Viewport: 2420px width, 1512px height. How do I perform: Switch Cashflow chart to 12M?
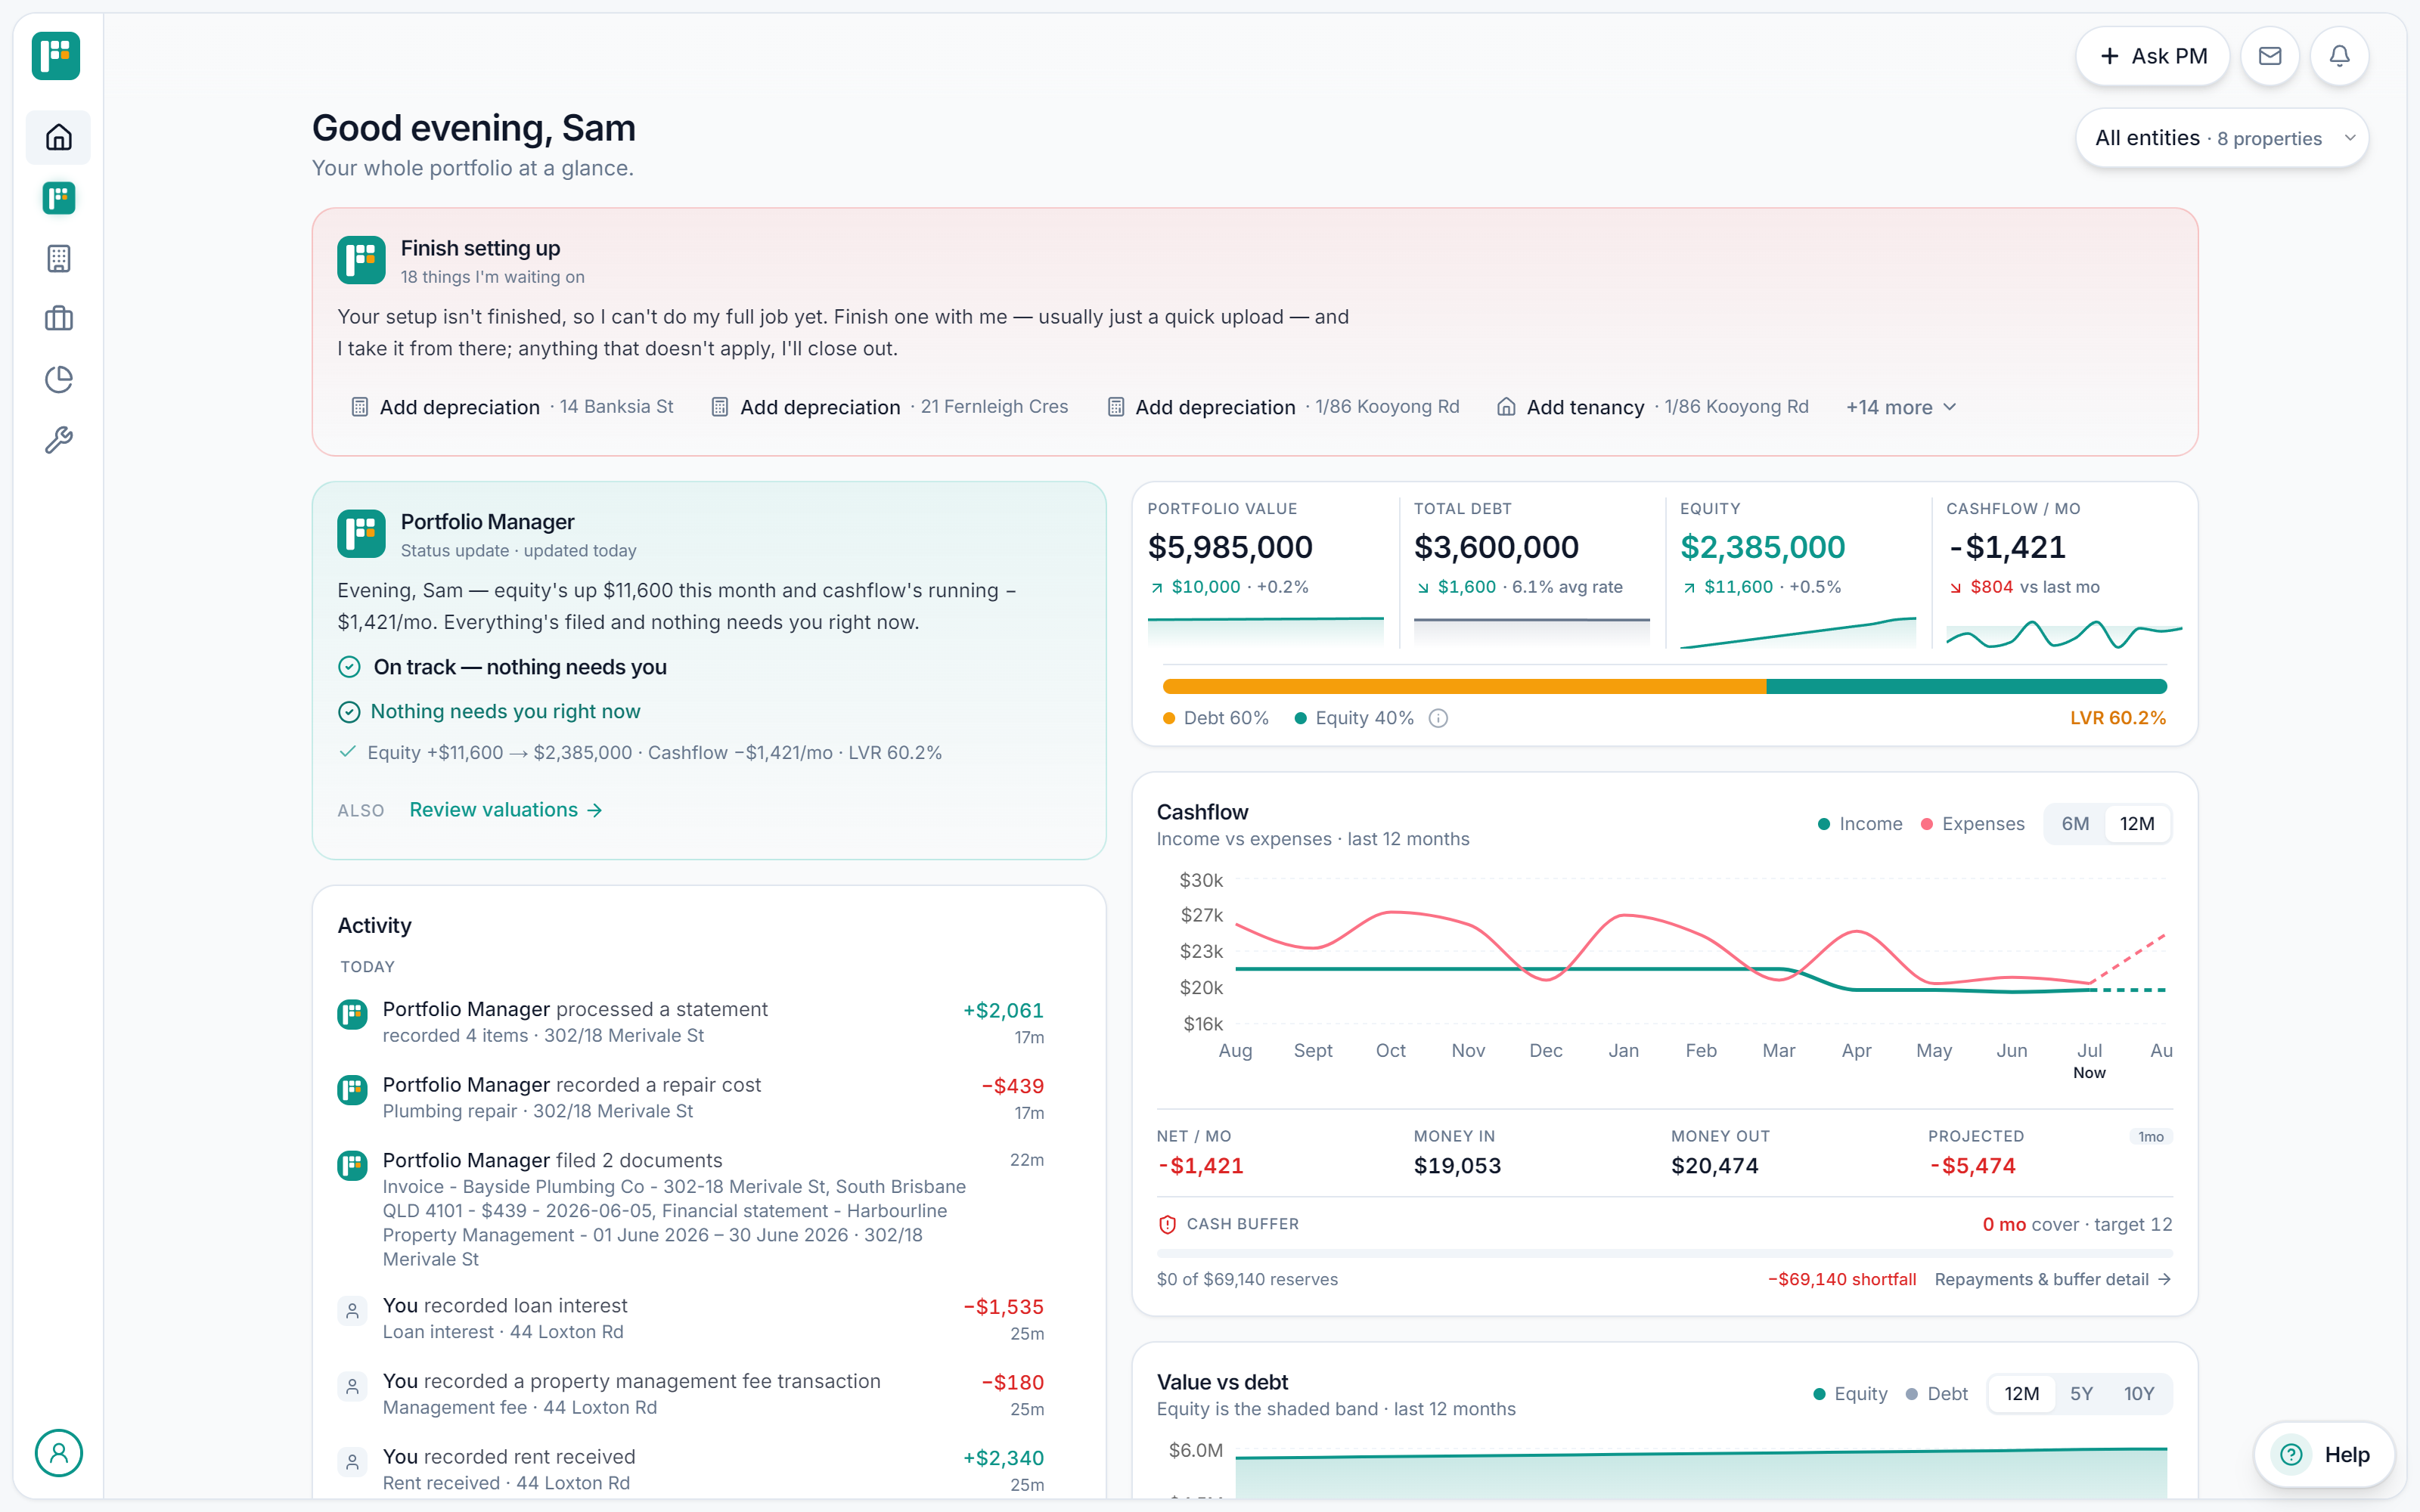tap(2137, 824)
